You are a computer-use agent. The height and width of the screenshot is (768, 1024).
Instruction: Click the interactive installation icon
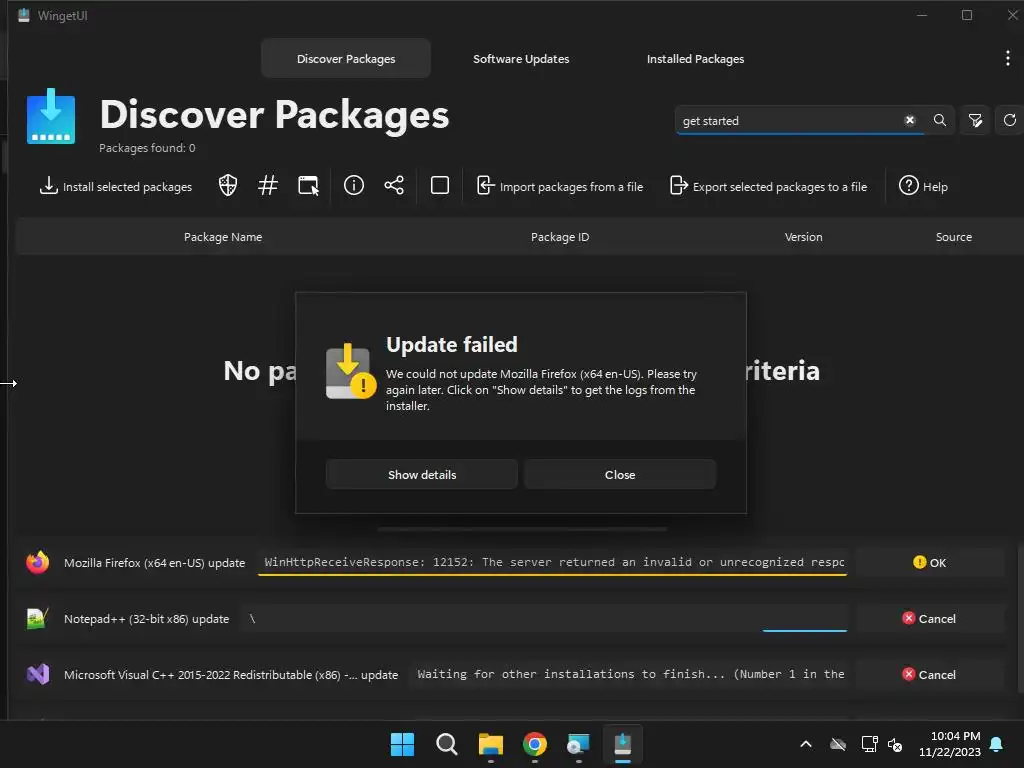coord(308,185)
